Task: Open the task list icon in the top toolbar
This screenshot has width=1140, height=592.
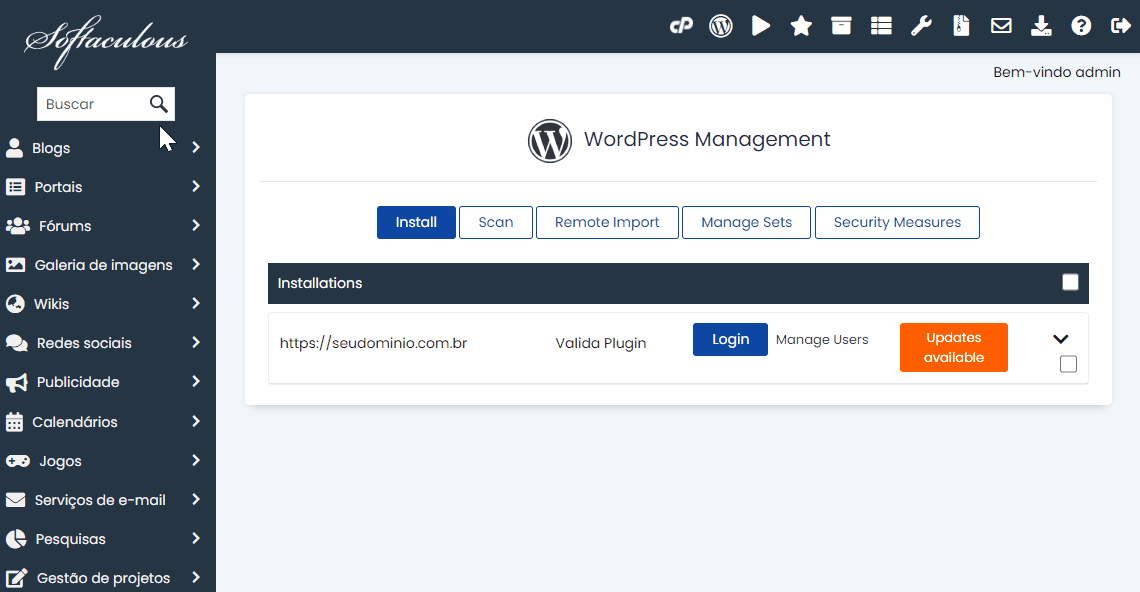Action: (881, 26)
